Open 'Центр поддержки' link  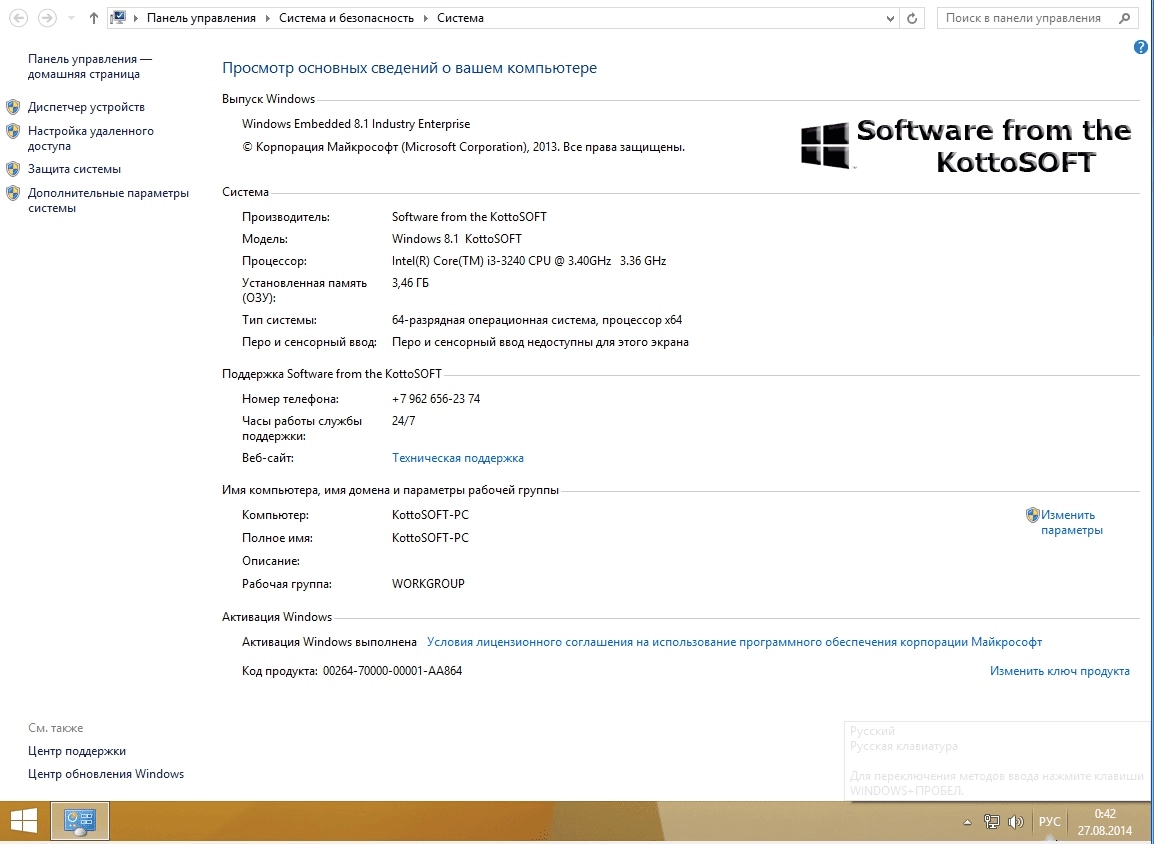77,751
